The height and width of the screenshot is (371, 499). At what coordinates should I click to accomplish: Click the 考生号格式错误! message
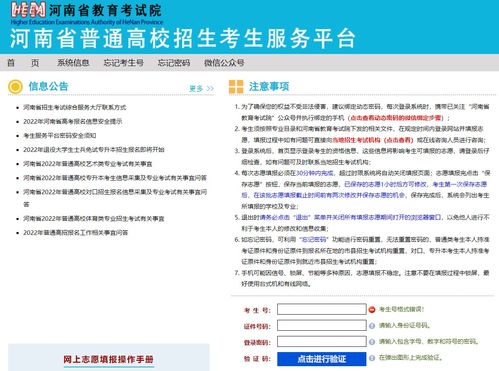401,309
